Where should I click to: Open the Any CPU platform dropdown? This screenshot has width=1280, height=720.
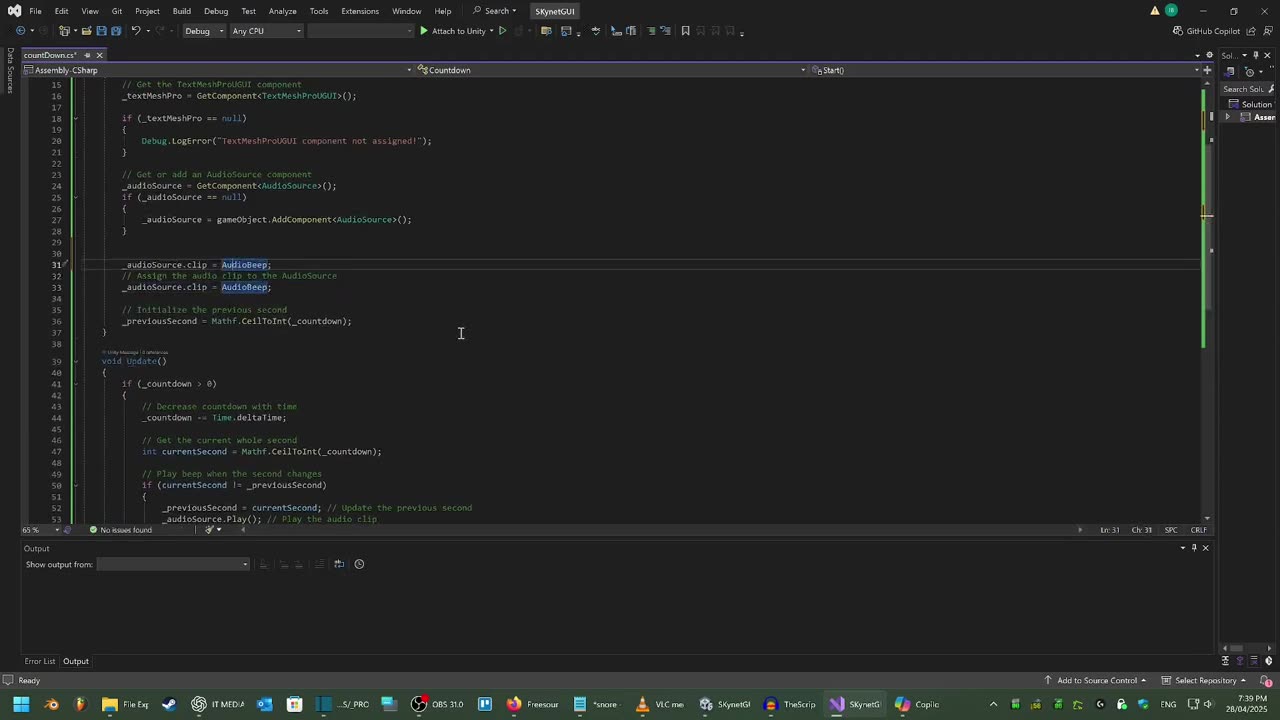tap(266, 31)
